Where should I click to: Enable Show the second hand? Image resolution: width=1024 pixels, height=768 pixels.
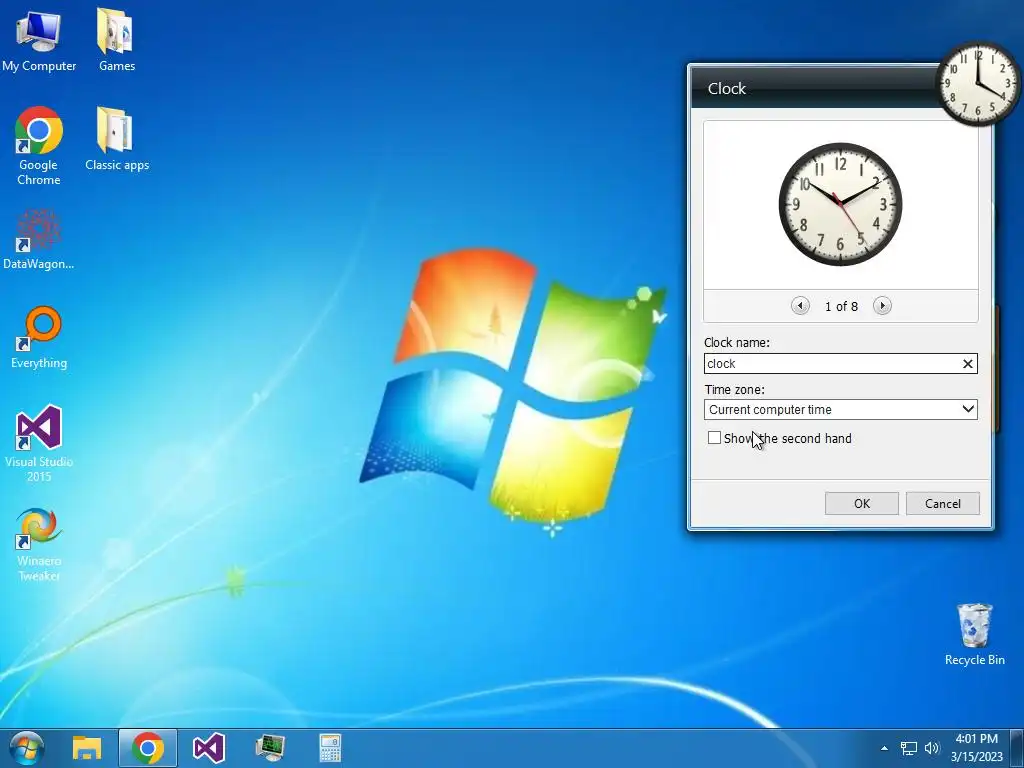coord(714,438)
